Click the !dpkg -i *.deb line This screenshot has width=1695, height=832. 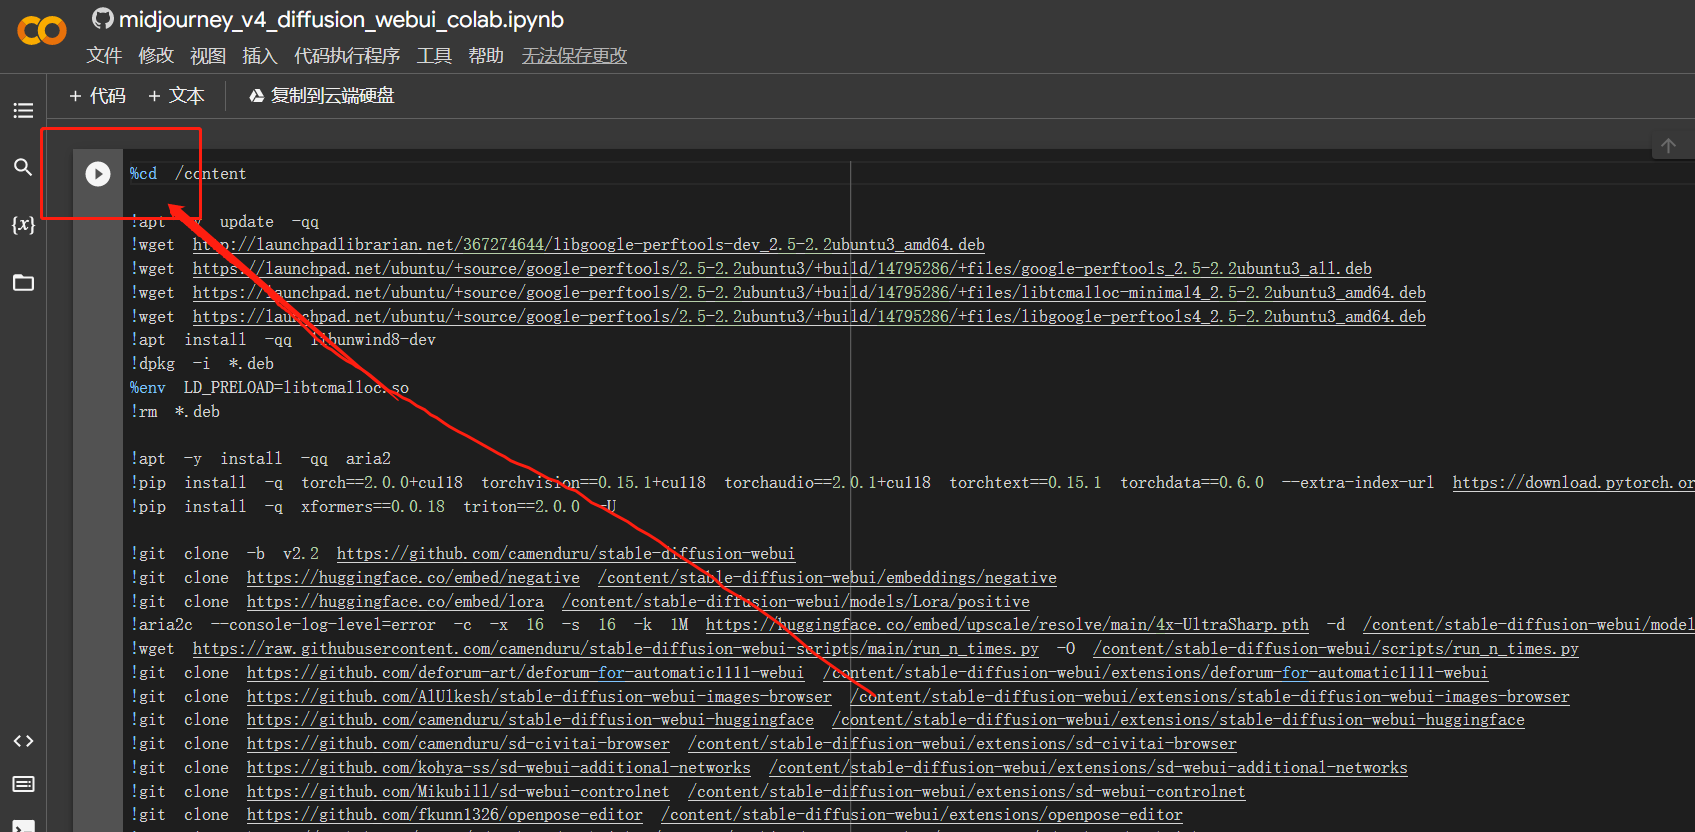(x=202, y=364)
